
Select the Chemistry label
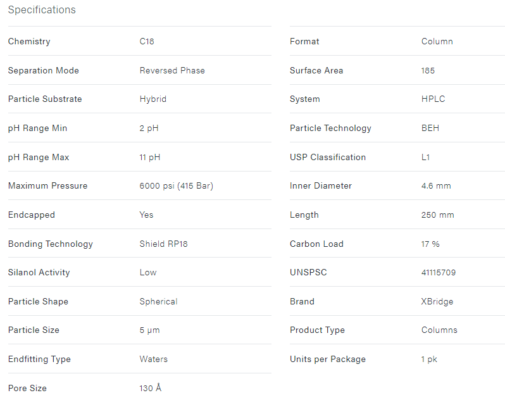(29, 42)
